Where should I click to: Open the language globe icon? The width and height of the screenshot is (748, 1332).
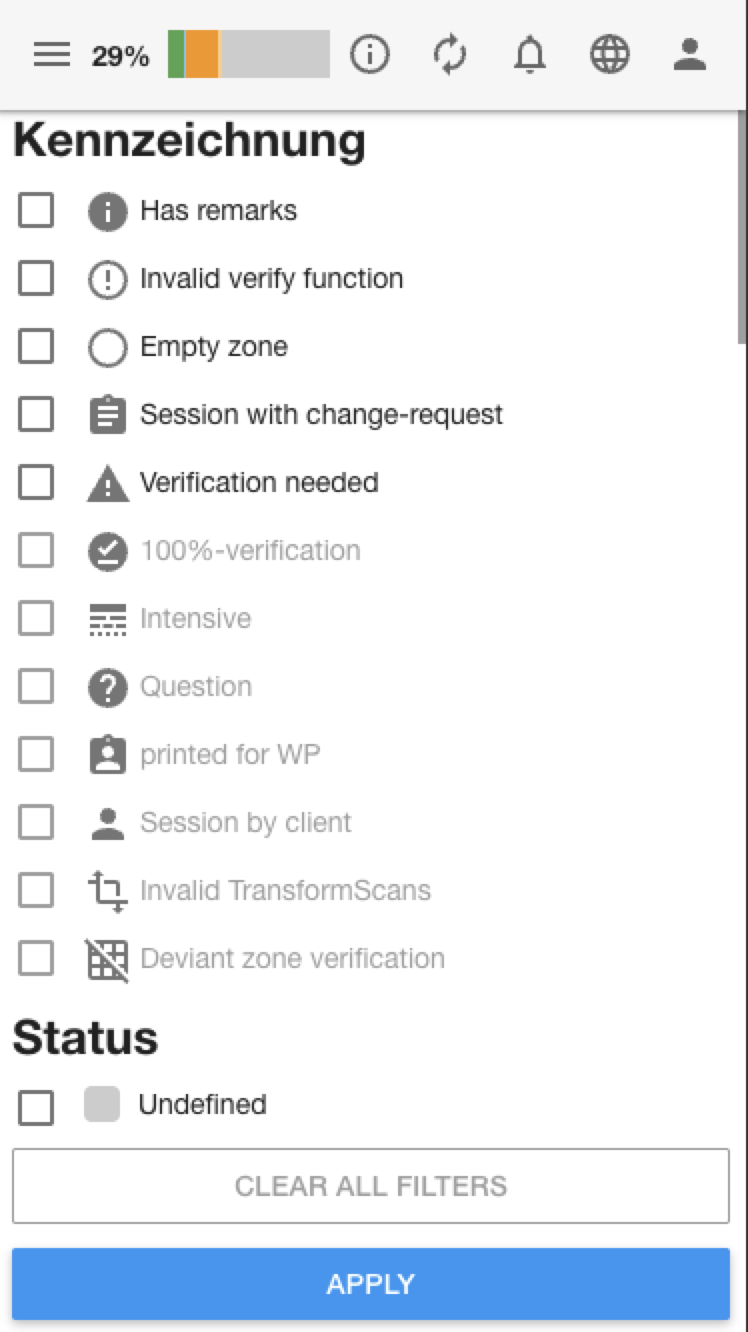pos(610,55)
